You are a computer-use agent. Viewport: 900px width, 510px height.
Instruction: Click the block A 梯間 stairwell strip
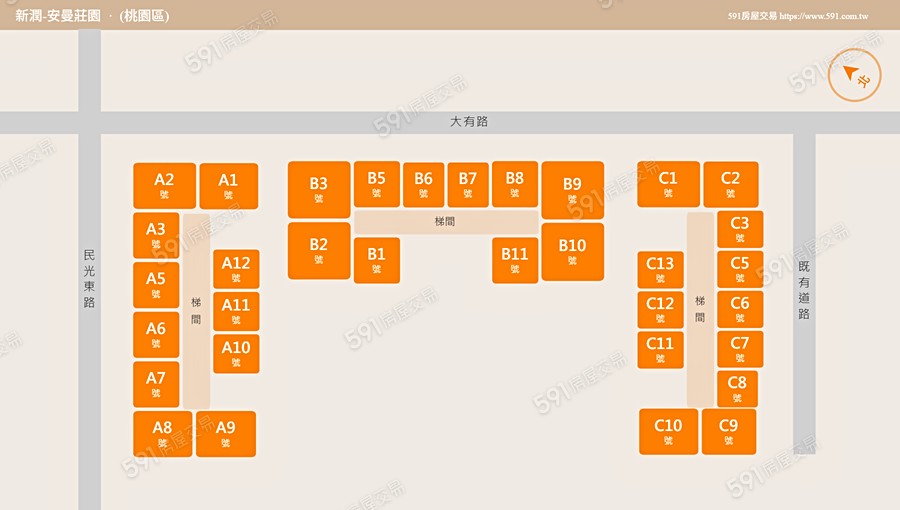196,310
